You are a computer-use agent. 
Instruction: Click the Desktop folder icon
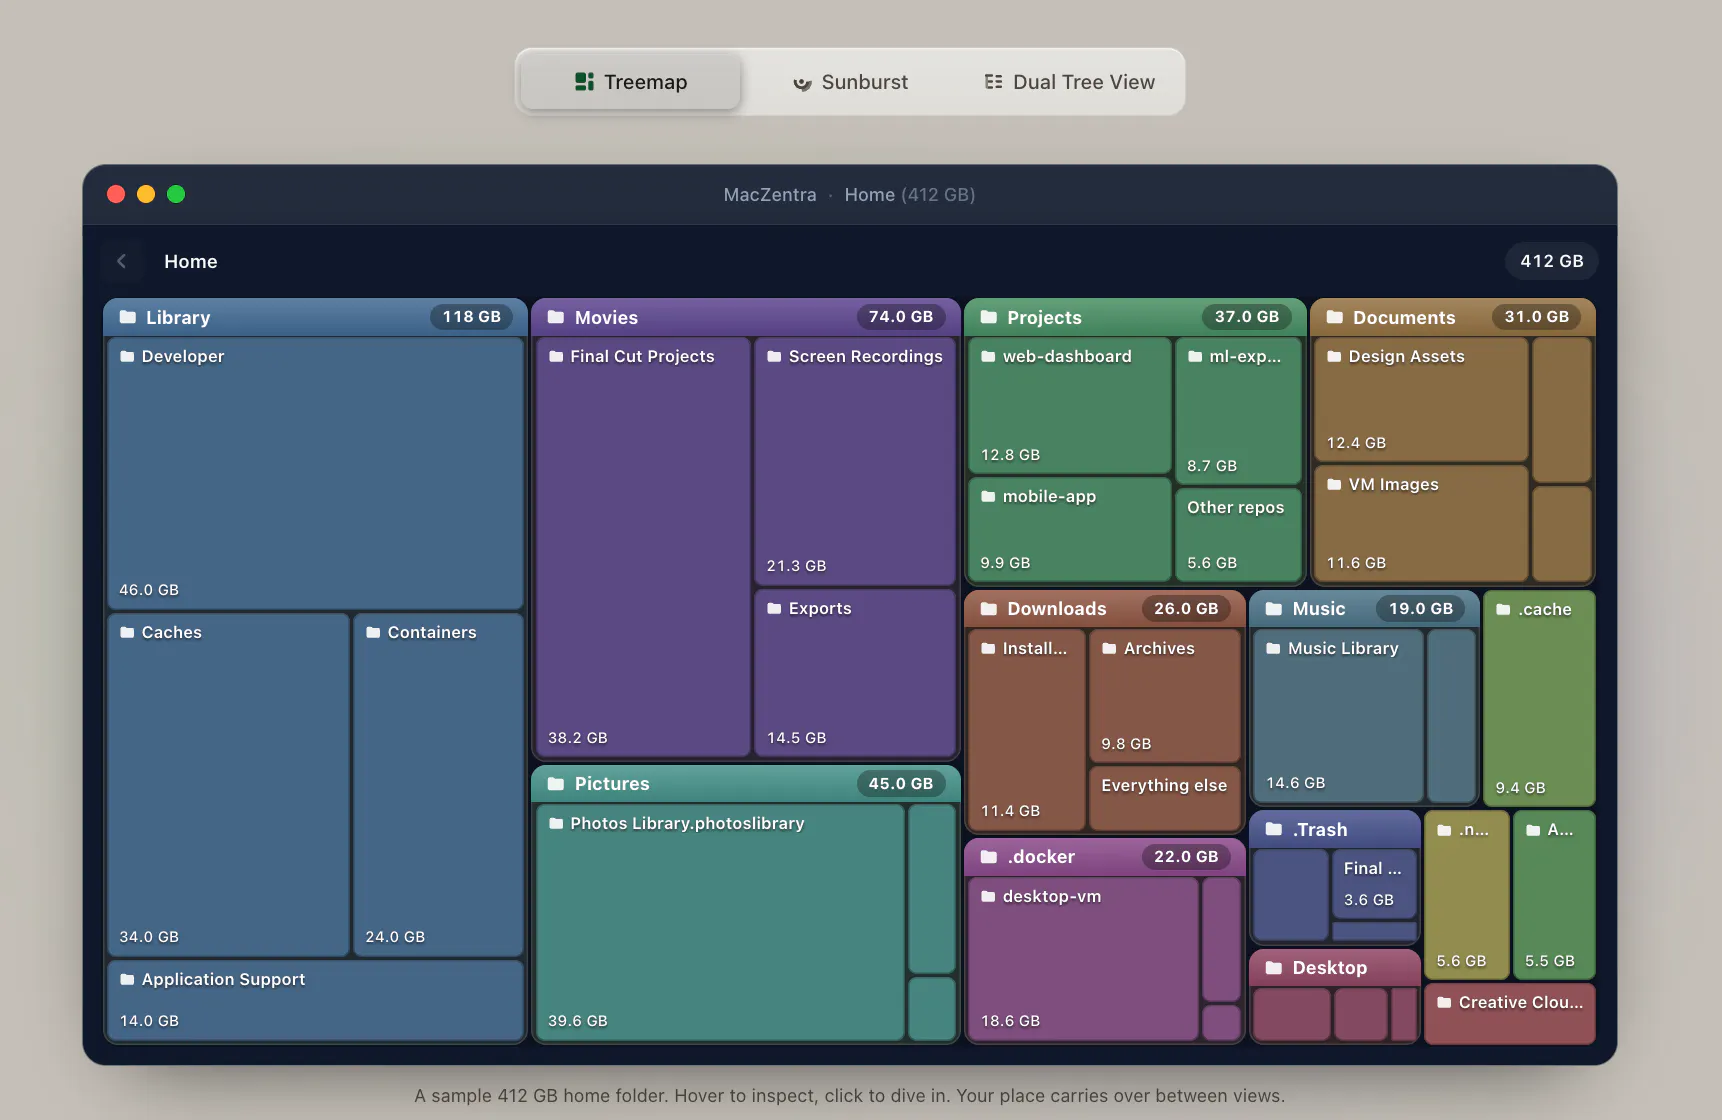[x=1274, y=968]
